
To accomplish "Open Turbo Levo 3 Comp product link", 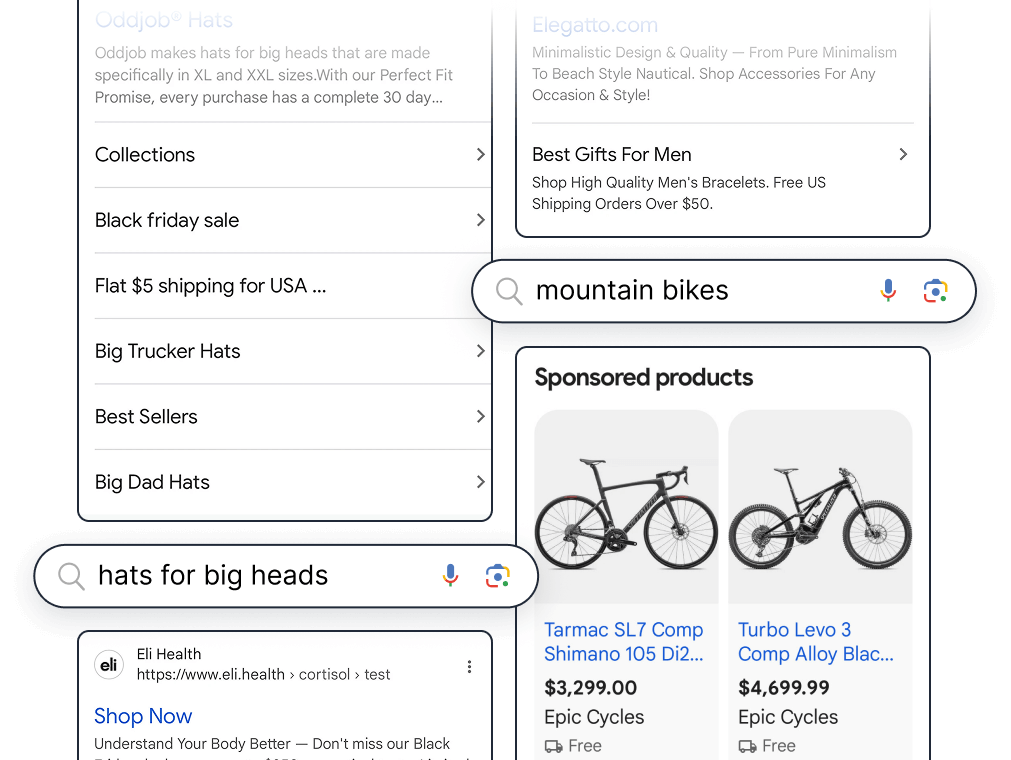I will pyautogui.click(x=815, y=642).
